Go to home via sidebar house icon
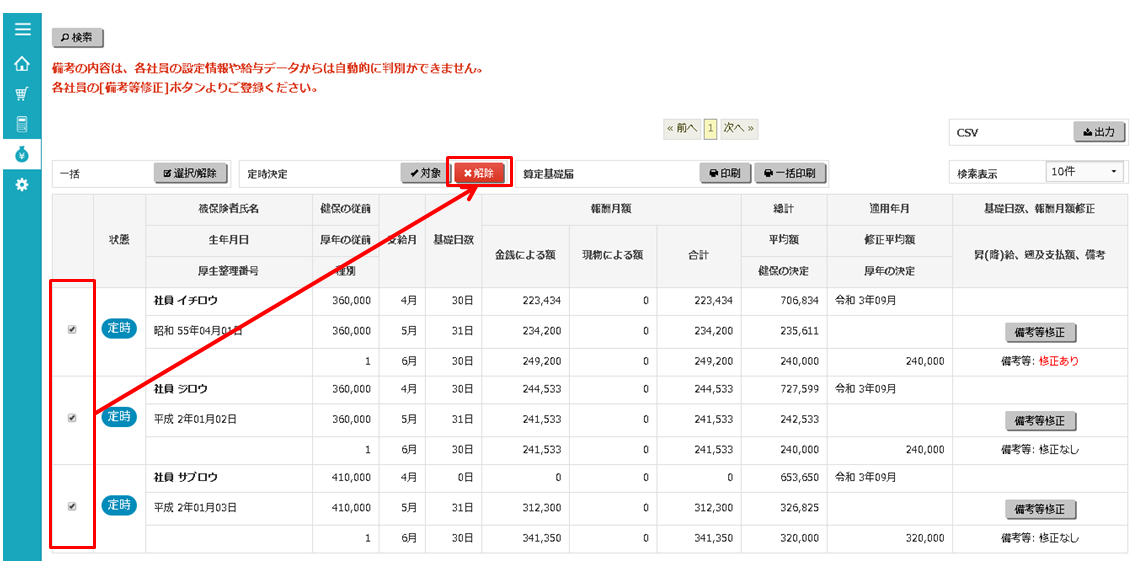The image size is (1139, 574). tap(22, 64)
